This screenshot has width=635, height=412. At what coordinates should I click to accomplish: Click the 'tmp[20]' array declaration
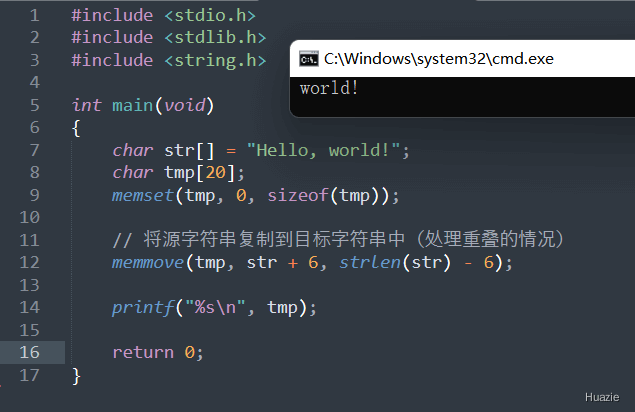tap(200, 173)
